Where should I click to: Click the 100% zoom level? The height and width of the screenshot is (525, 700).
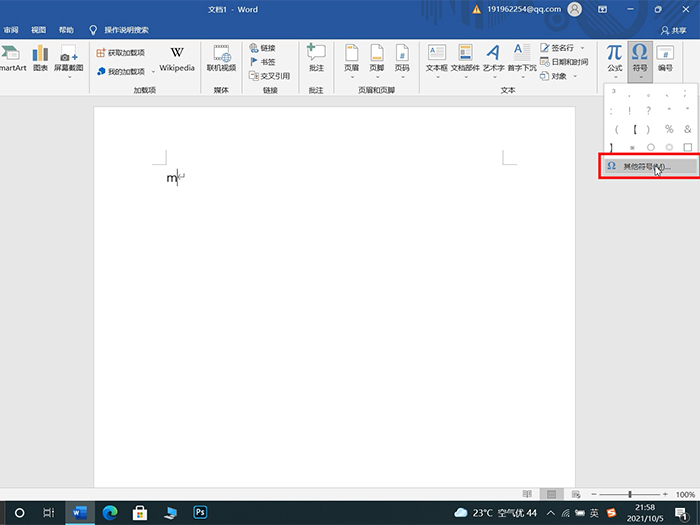pos(685,494)
